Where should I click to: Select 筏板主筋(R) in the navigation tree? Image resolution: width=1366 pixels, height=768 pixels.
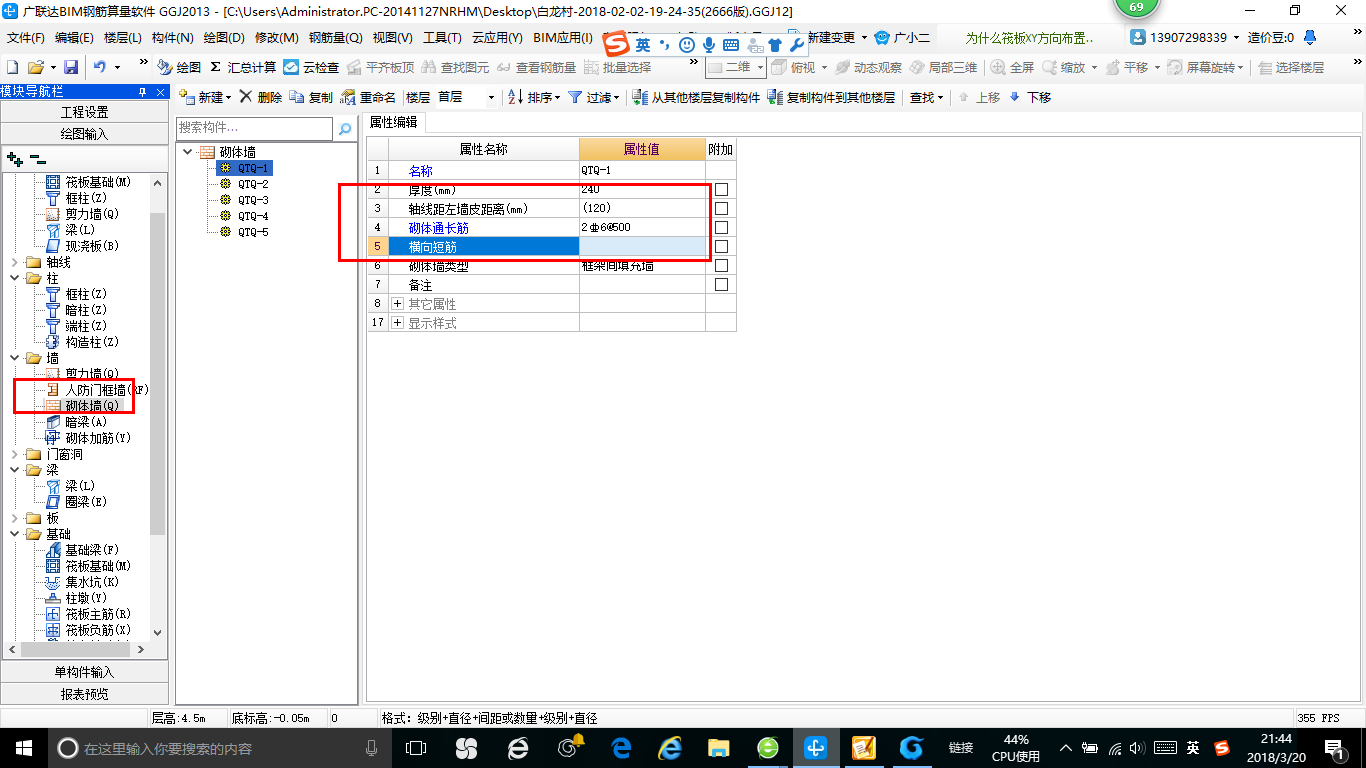[x=98, y=614]
